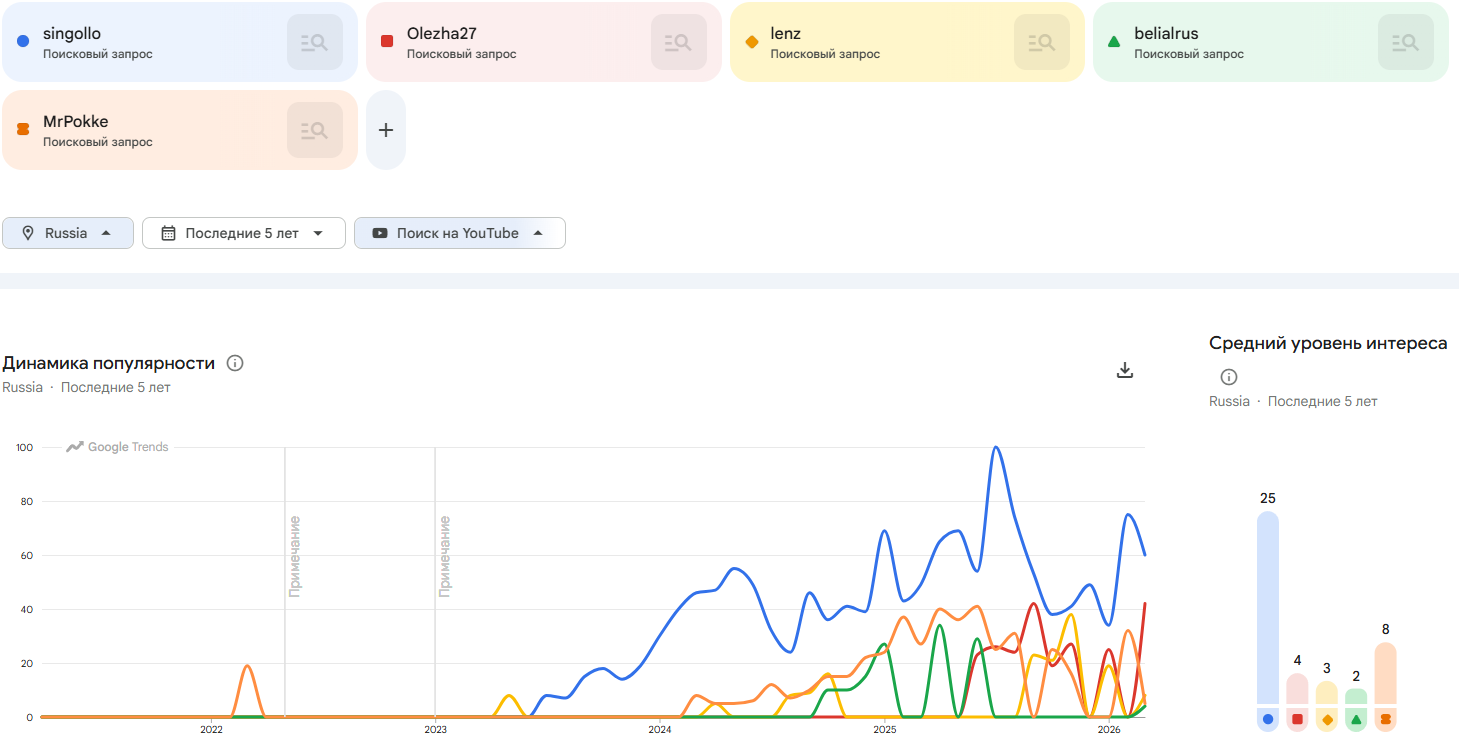Screen dimensions: 1459x741
Task: Click the second Примечание note marker
Action: pos(444,556)
